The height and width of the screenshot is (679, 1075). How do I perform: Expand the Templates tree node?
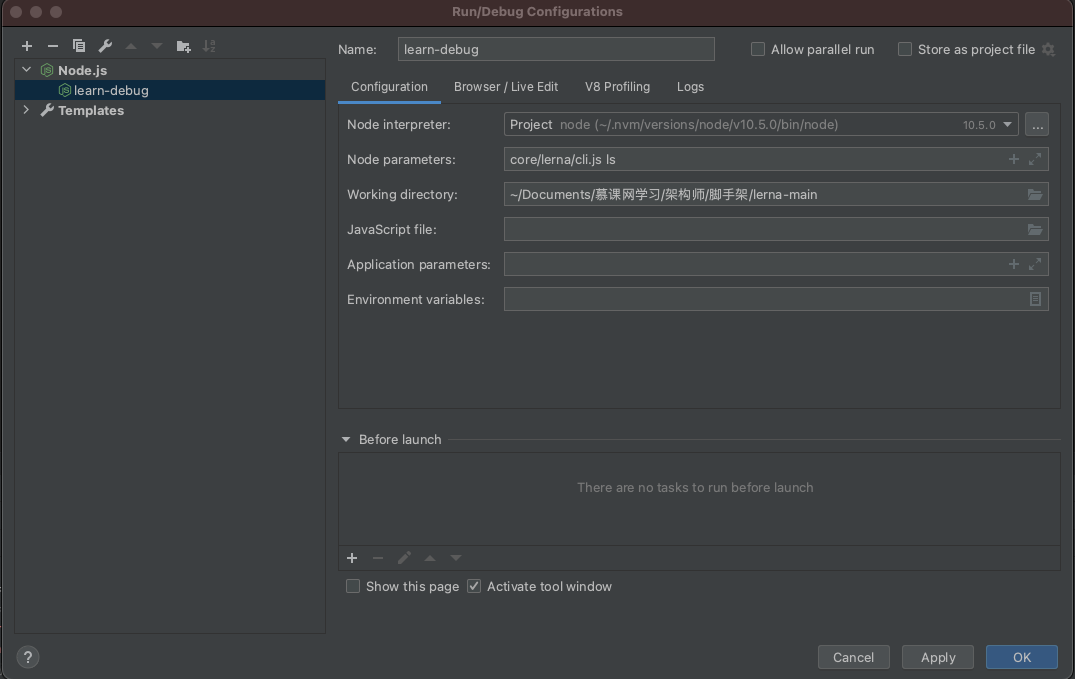point(27,110)
